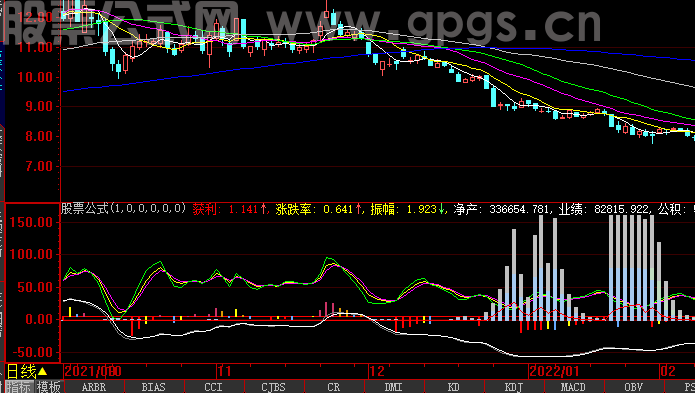The height and width of the screenshot is (393, 695).
Task: Select the ARBR indicator tab
Action: (x=94, y=387)
